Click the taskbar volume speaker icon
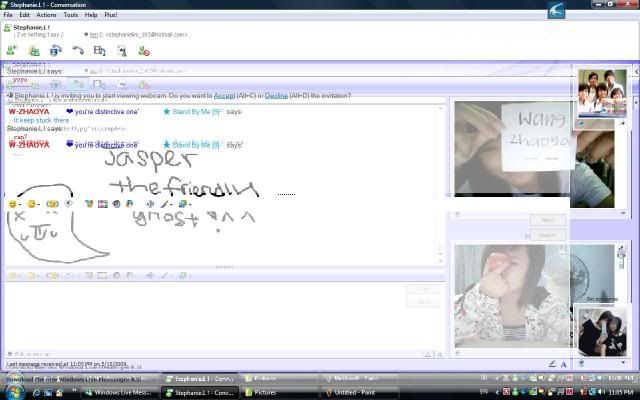Screen dimensions: 640x400 (601, 392)
